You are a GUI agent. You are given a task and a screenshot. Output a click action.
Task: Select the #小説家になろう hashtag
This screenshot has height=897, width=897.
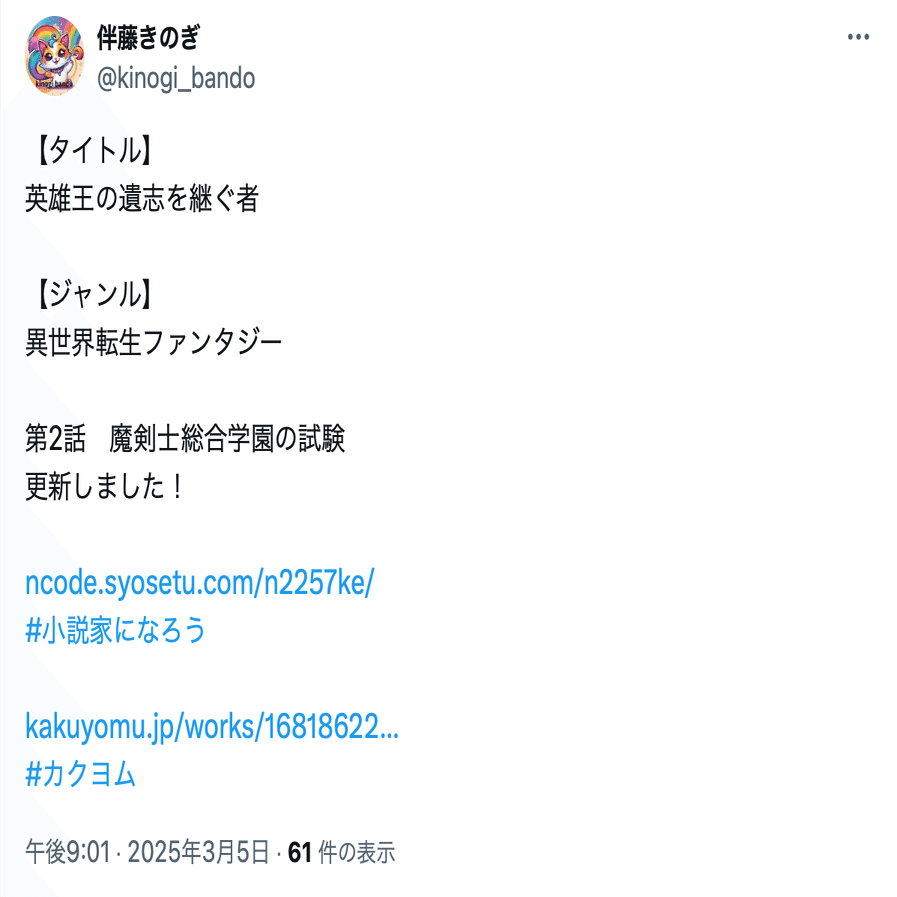115,630
